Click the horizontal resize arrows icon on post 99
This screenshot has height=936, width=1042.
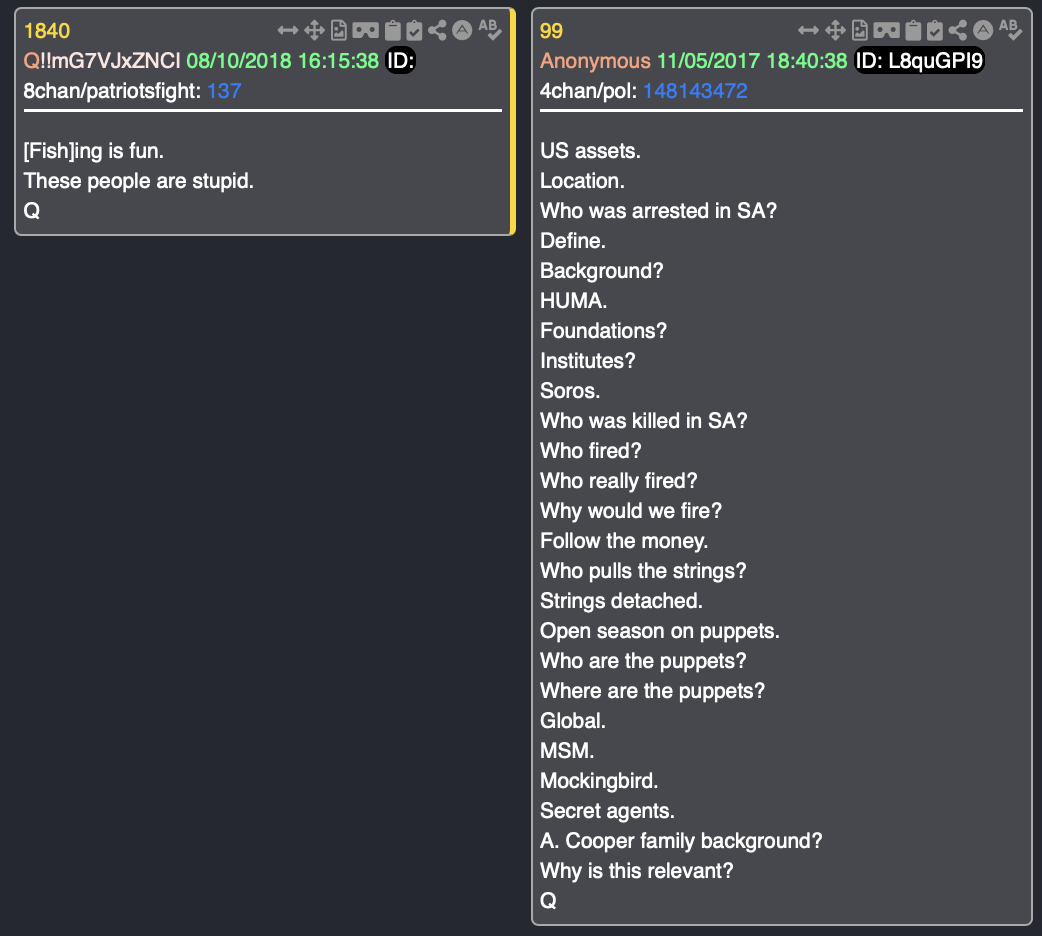(x=808, y=31)
